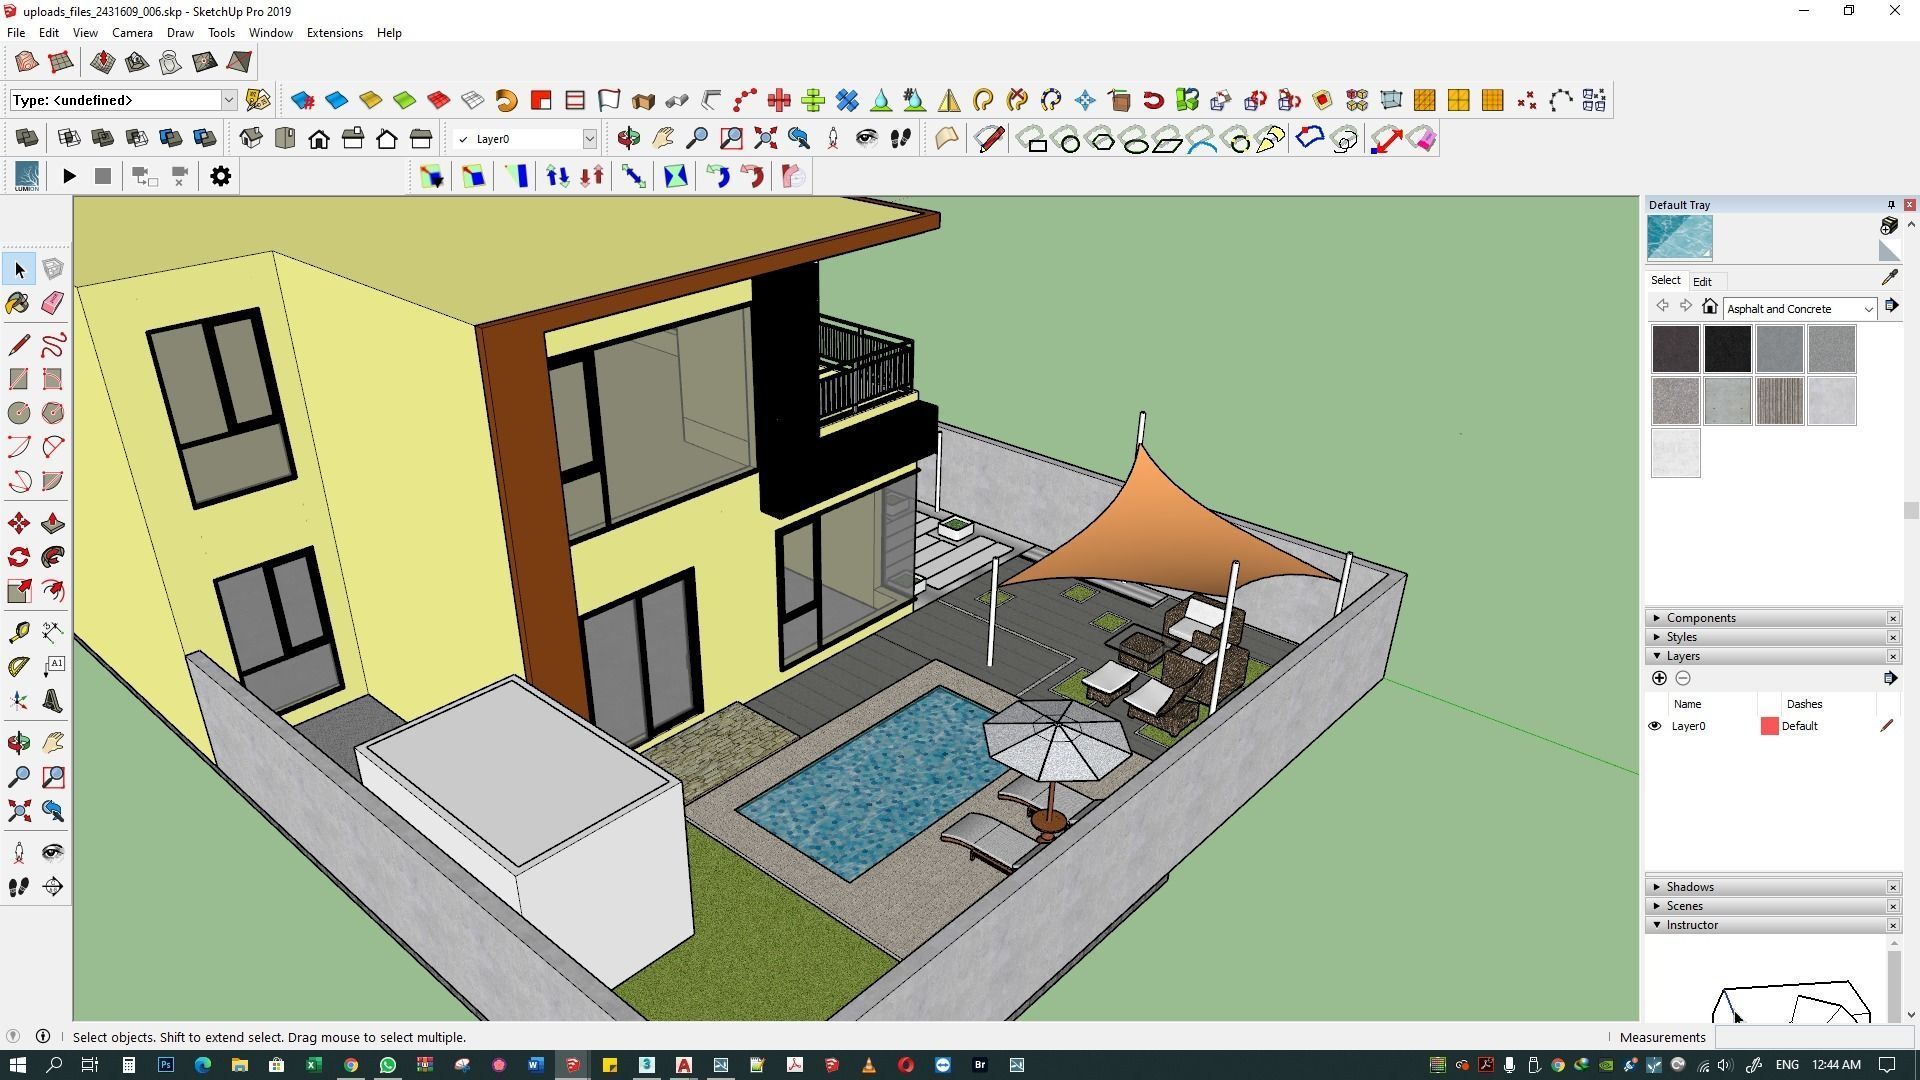Select the Paint Bucket tool
Image resolution: width=1920 pixels, height=1080 pixels.
(18, 303)
